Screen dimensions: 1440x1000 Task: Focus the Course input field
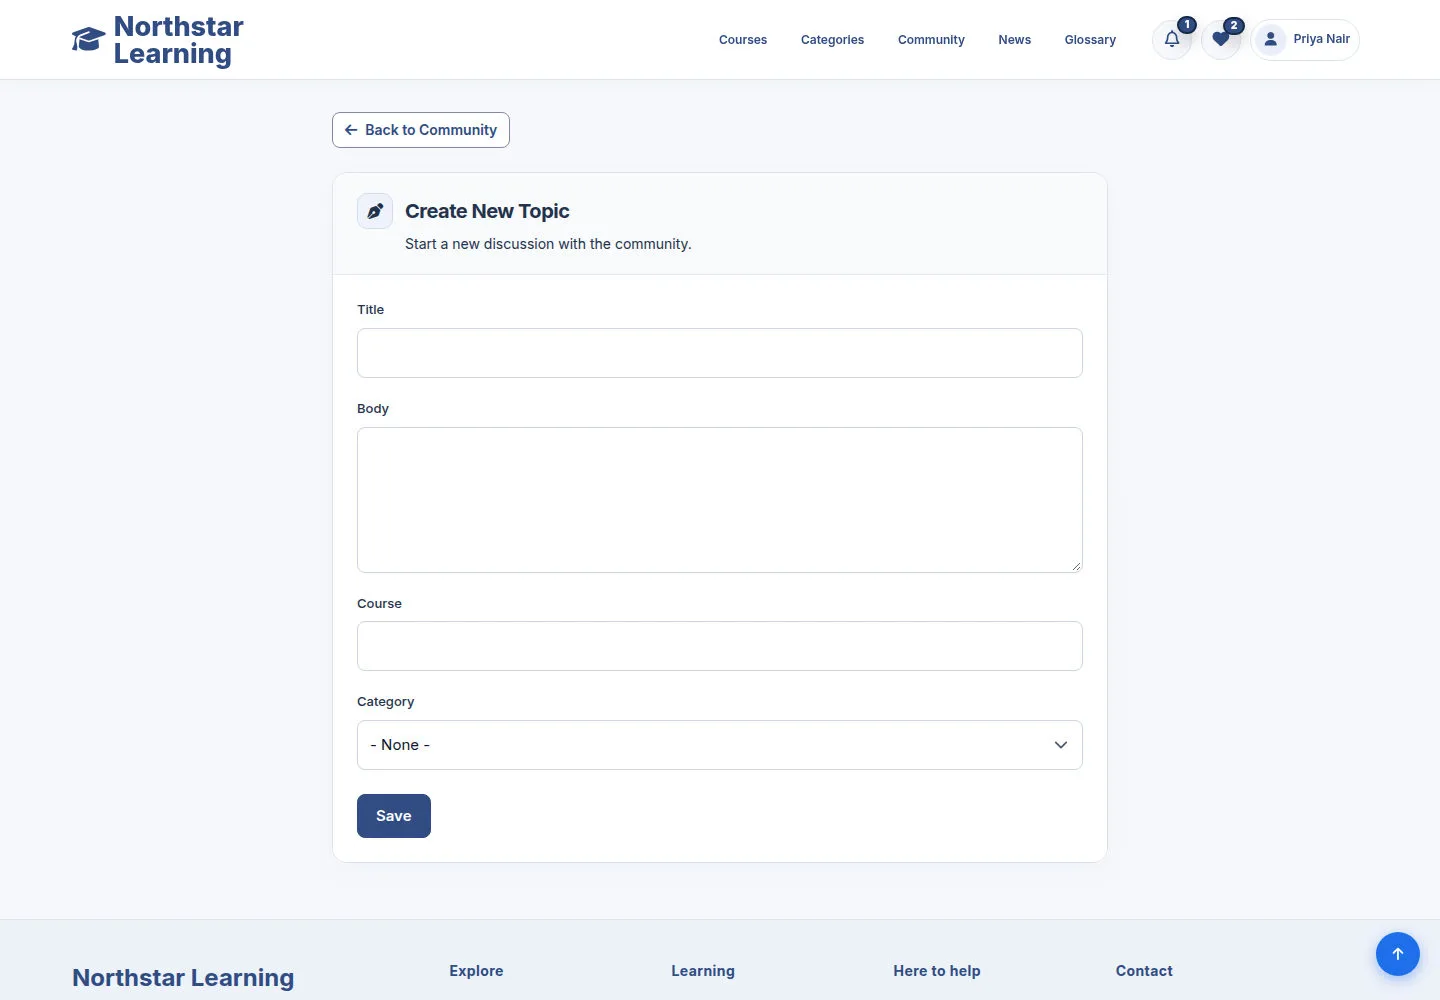point(720,646)
